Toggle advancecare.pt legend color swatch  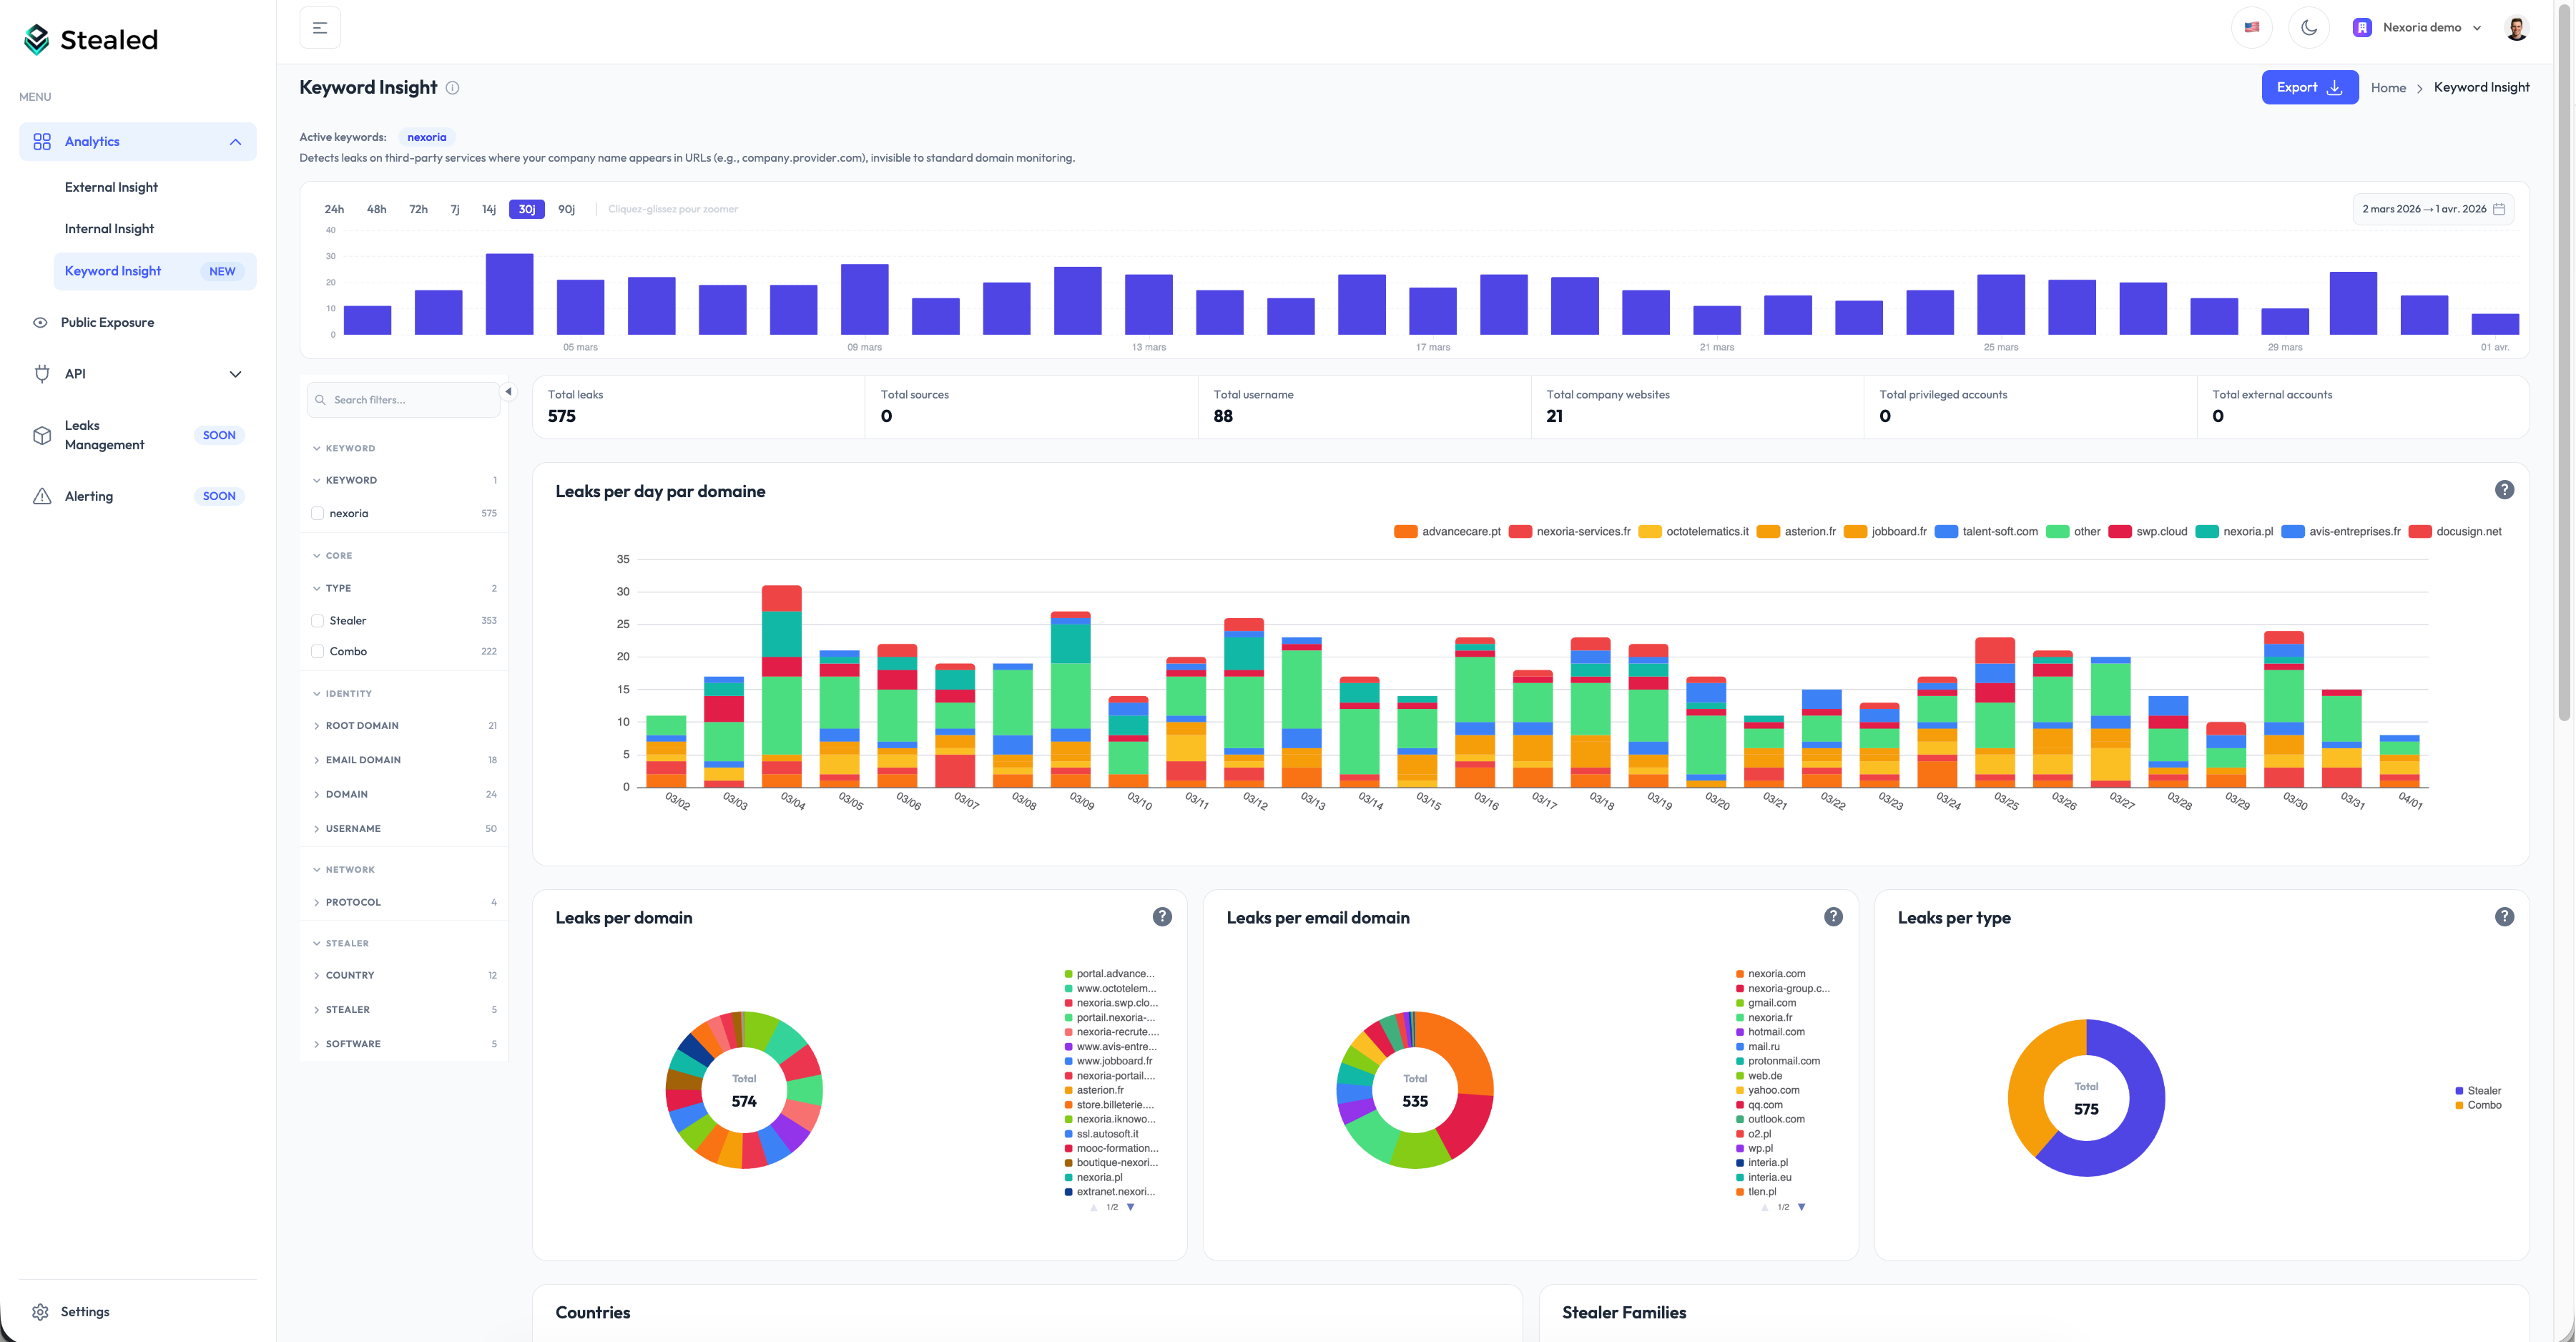[1405, 532]
